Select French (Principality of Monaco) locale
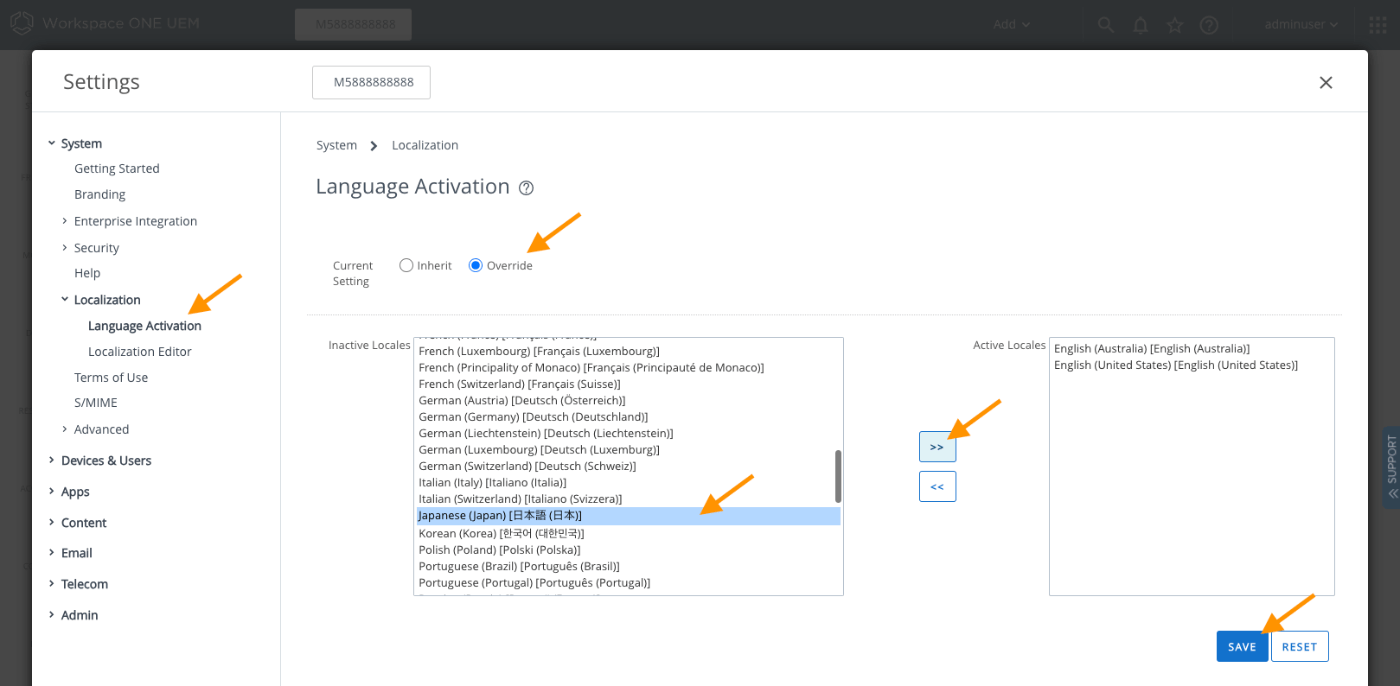This screenshot has height=686, width=1400. point(628,368)
